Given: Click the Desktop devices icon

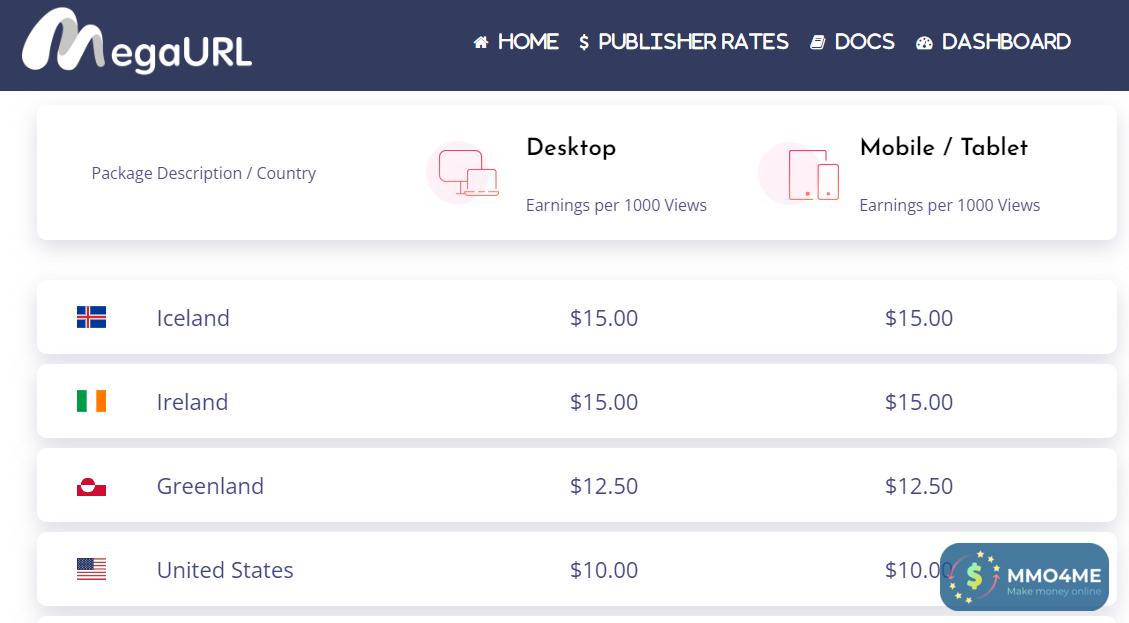Looking at the screenshot, I should 467,173.
